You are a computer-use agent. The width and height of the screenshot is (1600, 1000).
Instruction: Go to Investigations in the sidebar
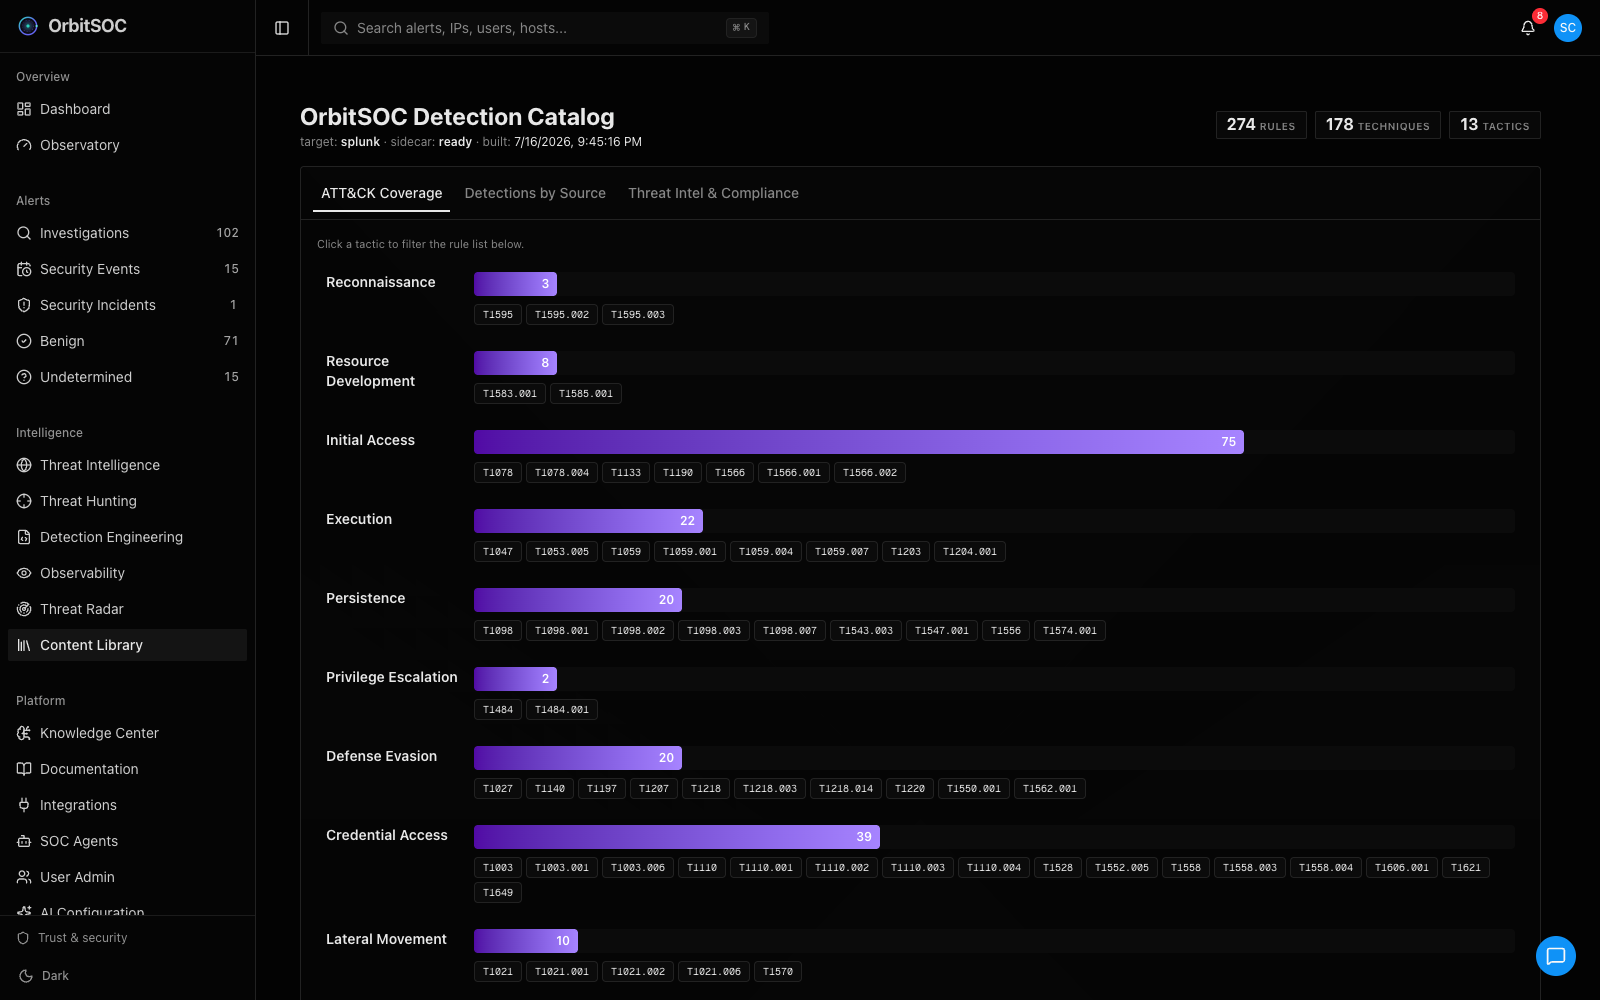[127, 233]
